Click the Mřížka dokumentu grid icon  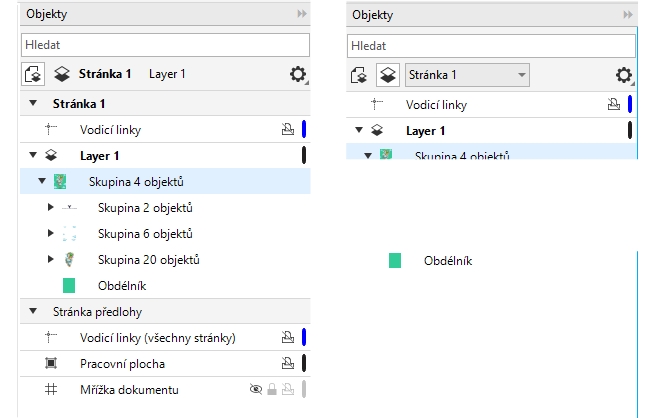pyautogui.click(x=52, y=389)
